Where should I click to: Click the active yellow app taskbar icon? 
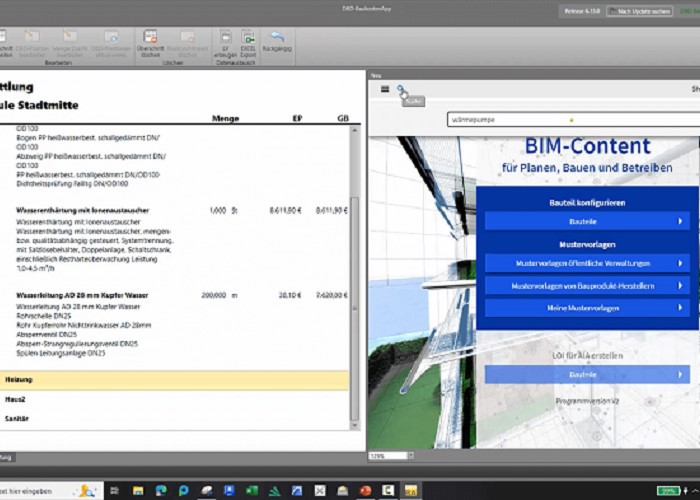point(411,491)
